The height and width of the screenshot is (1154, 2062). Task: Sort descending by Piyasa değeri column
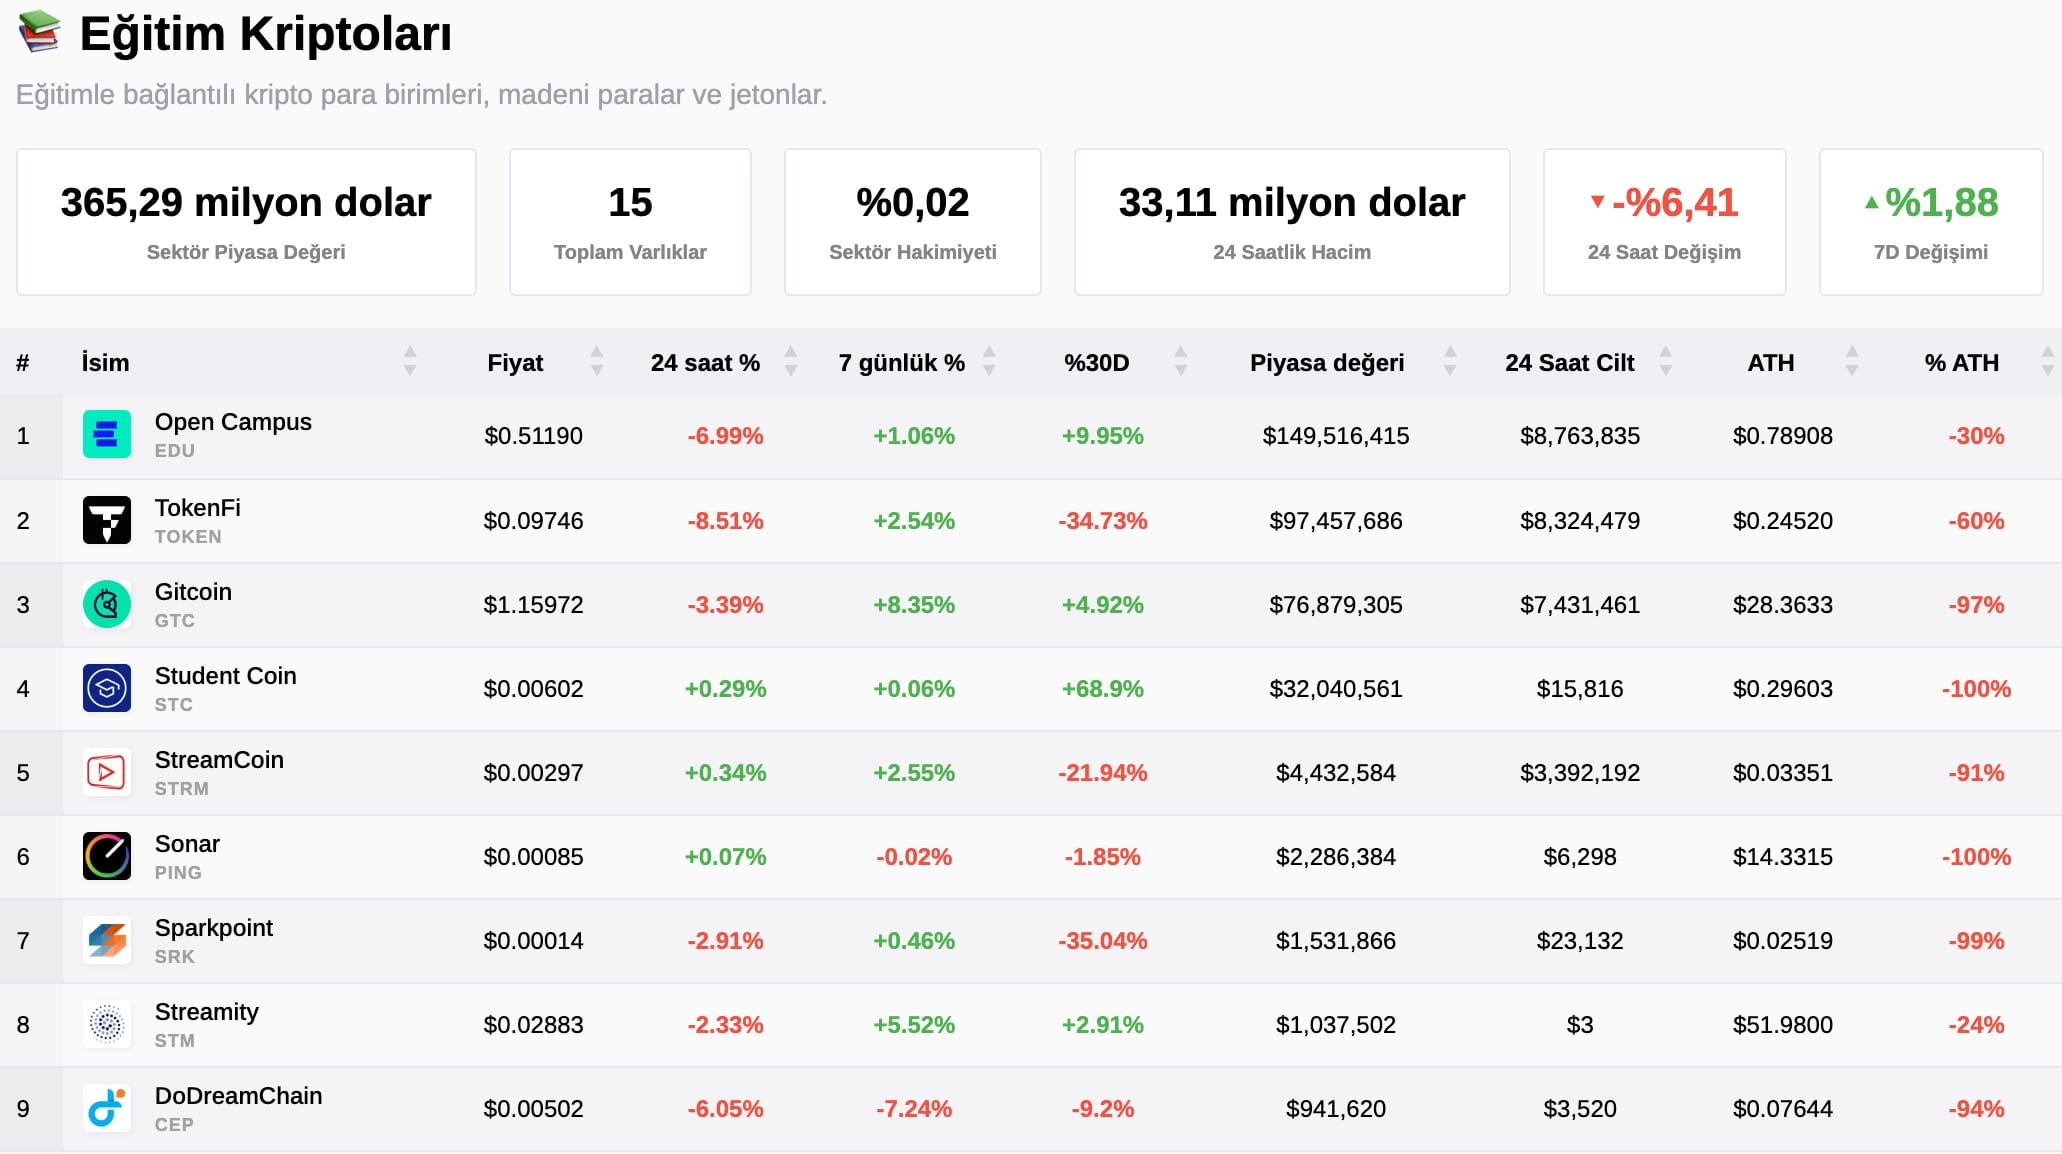pyautogui.click(x=1449, y=372)
